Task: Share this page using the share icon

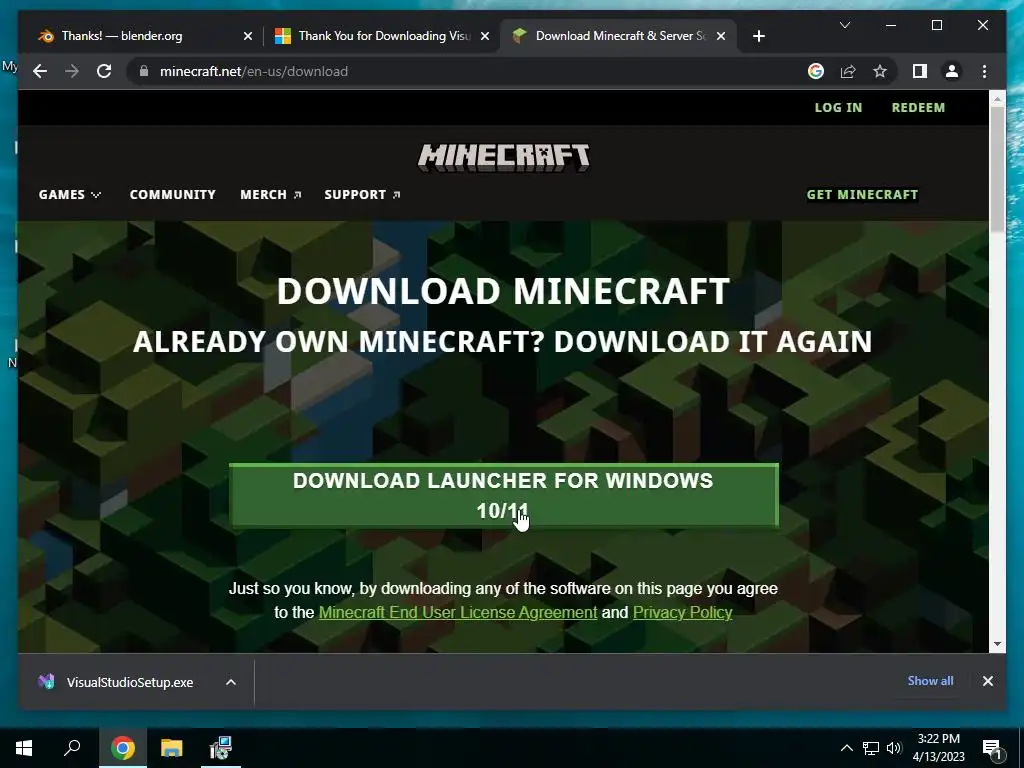Action: 848,71
